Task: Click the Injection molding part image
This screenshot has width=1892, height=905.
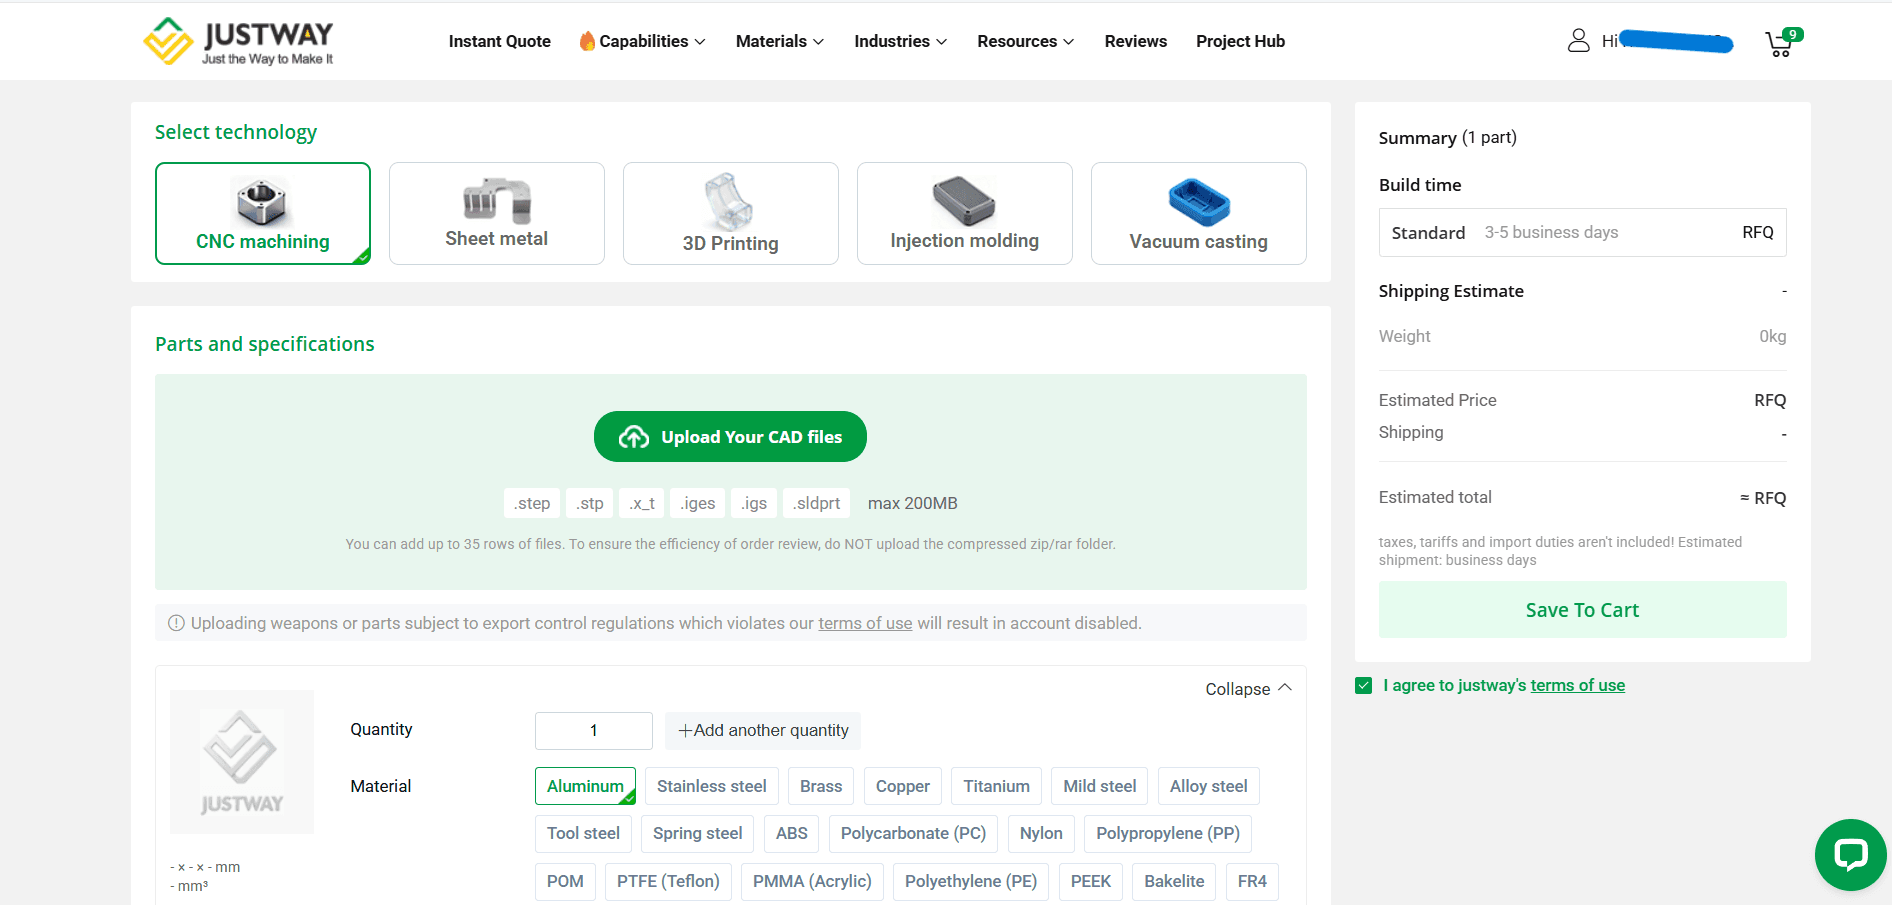Action: click(x=964, y=201)
